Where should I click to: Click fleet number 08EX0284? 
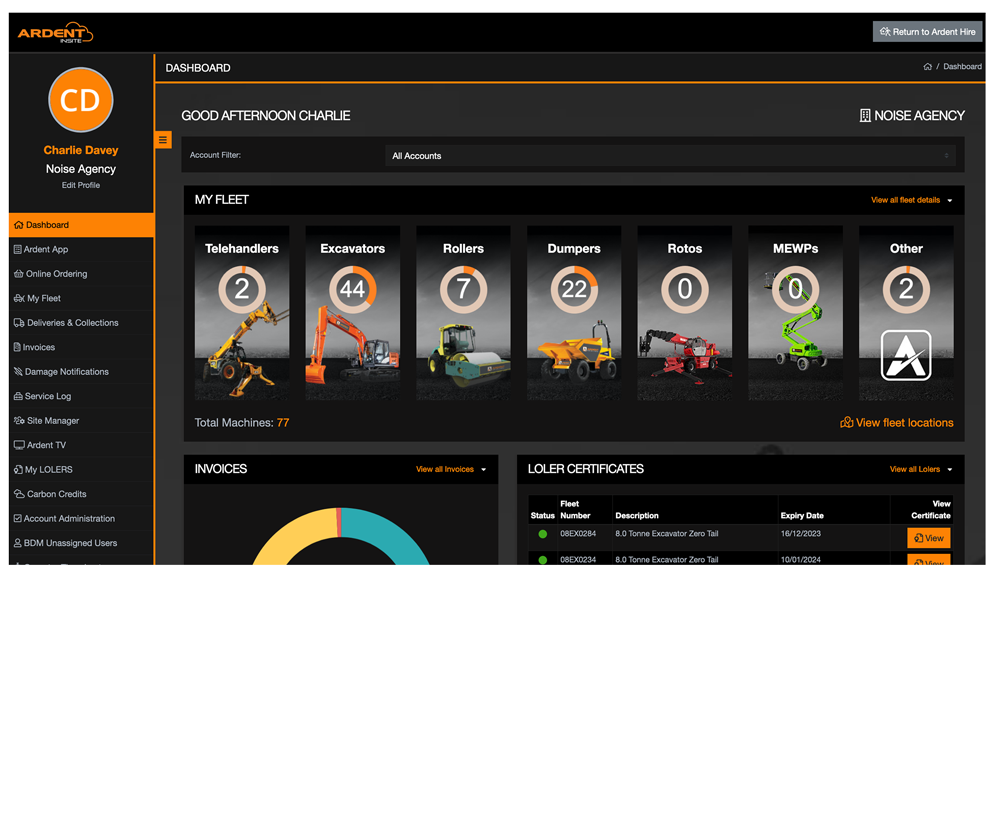click(x=578, y=534)
